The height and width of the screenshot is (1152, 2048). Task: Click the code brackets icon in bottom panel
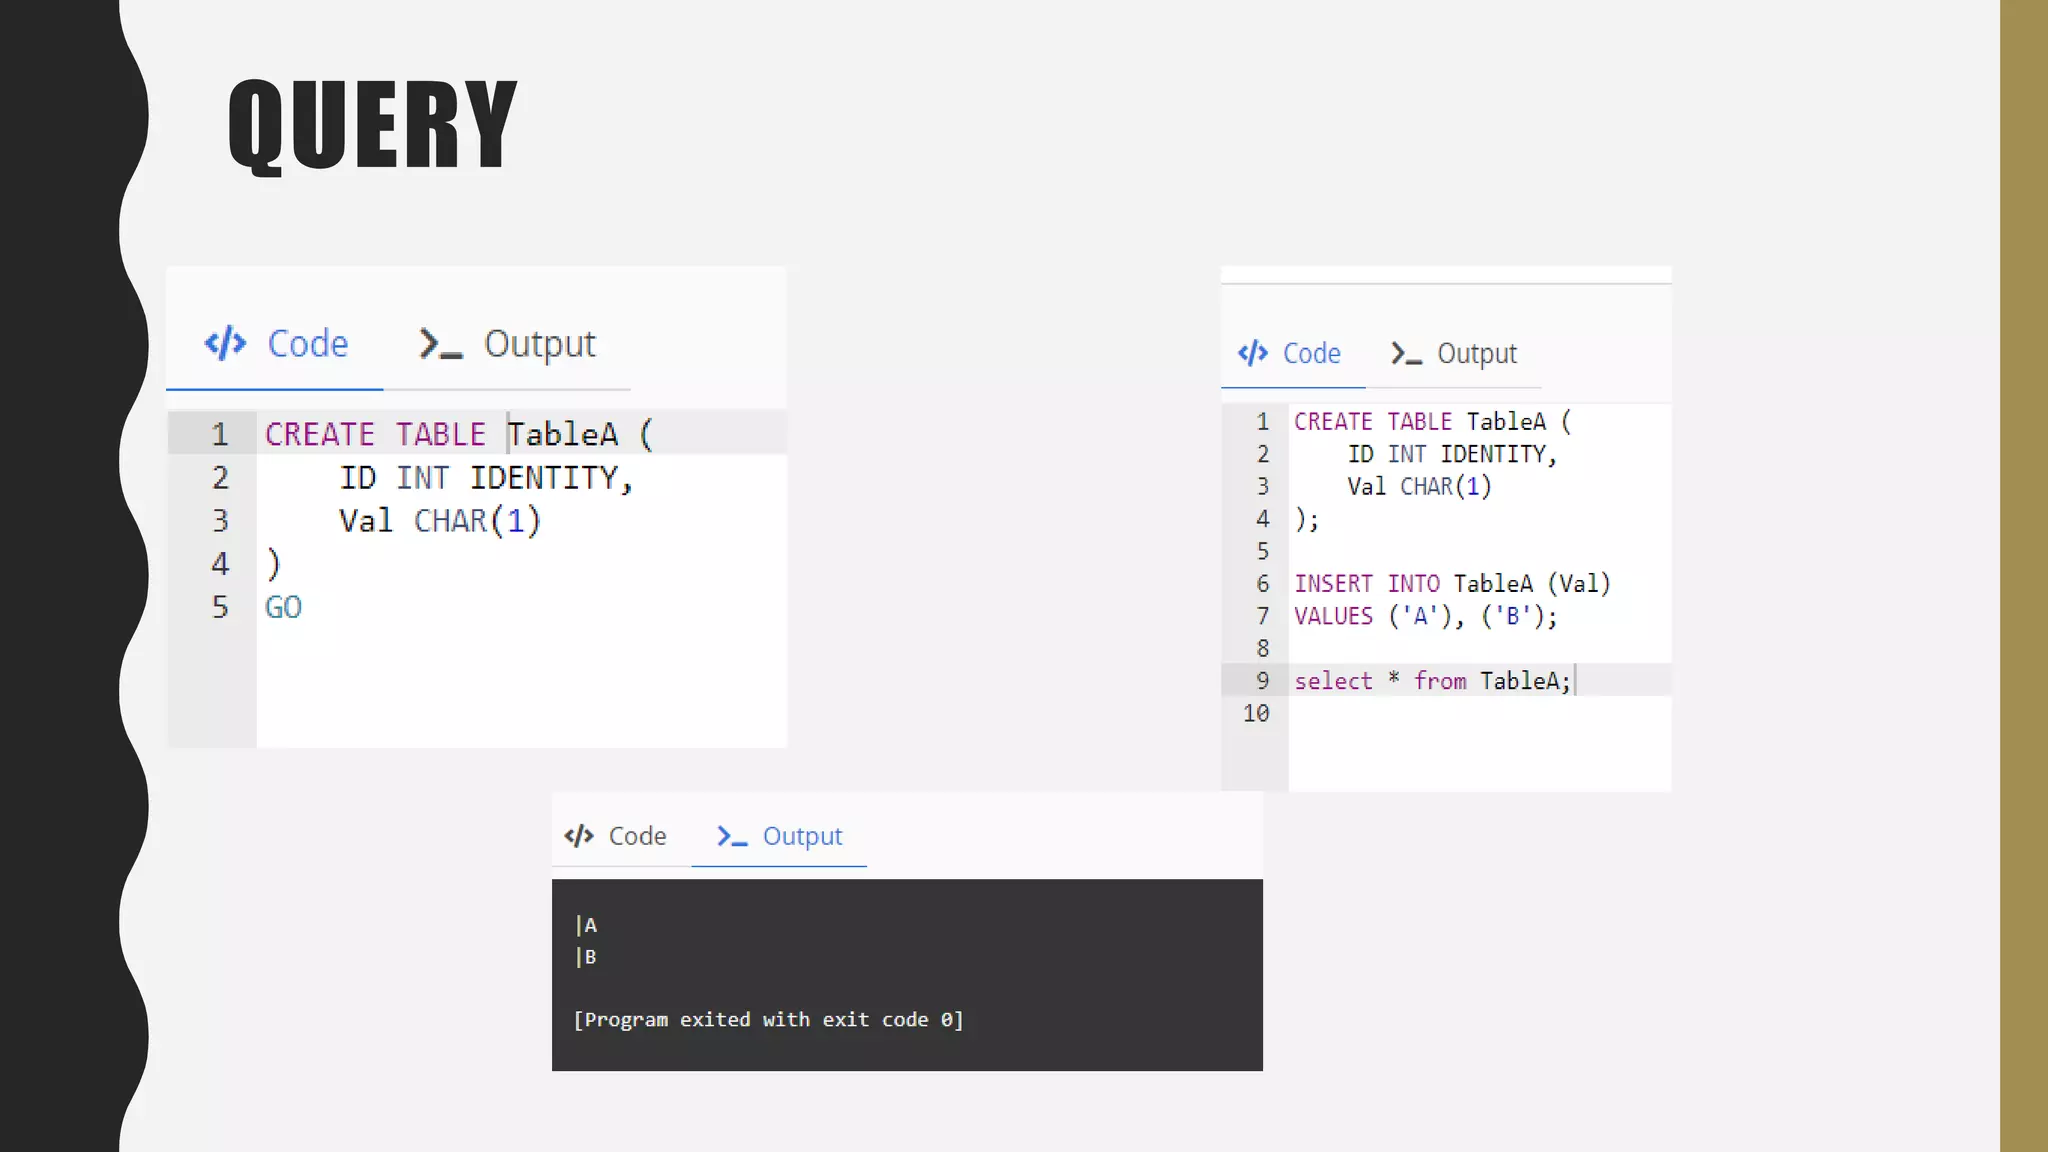(x=579, y=836)
